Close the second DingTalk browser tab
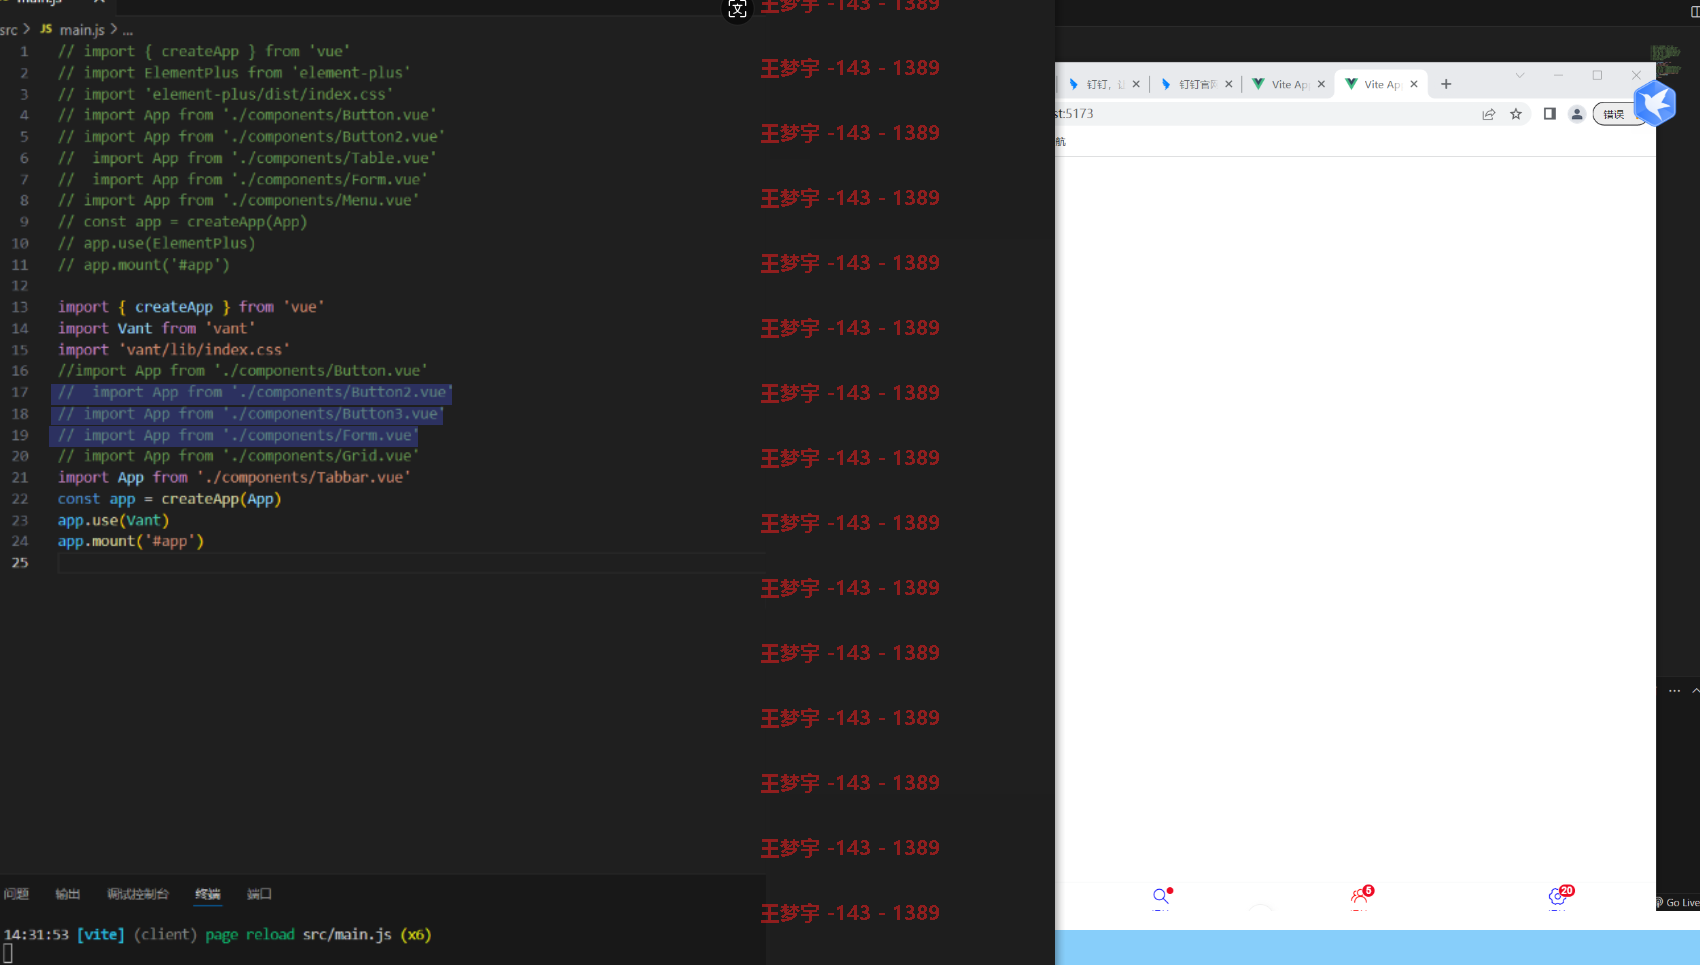This screenshot has height=965, width=1700. coord(1229,84)
